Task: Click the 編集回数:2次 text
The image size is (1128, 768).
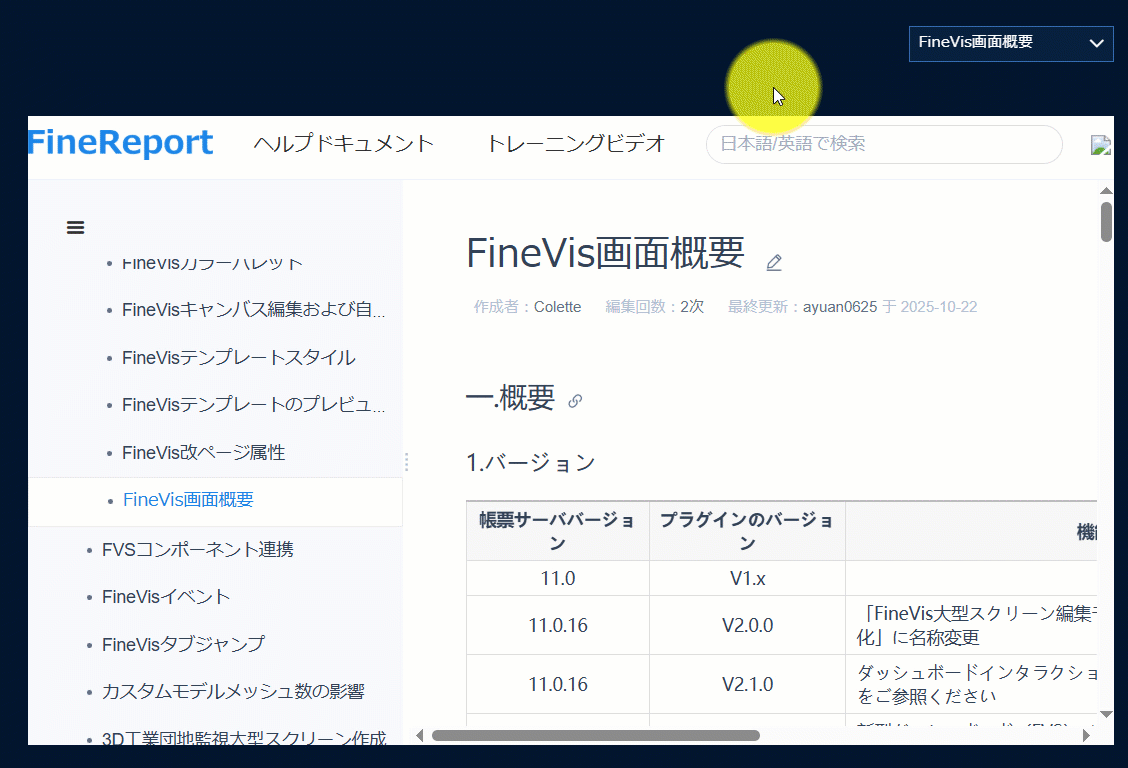Action: pos(655,307)
